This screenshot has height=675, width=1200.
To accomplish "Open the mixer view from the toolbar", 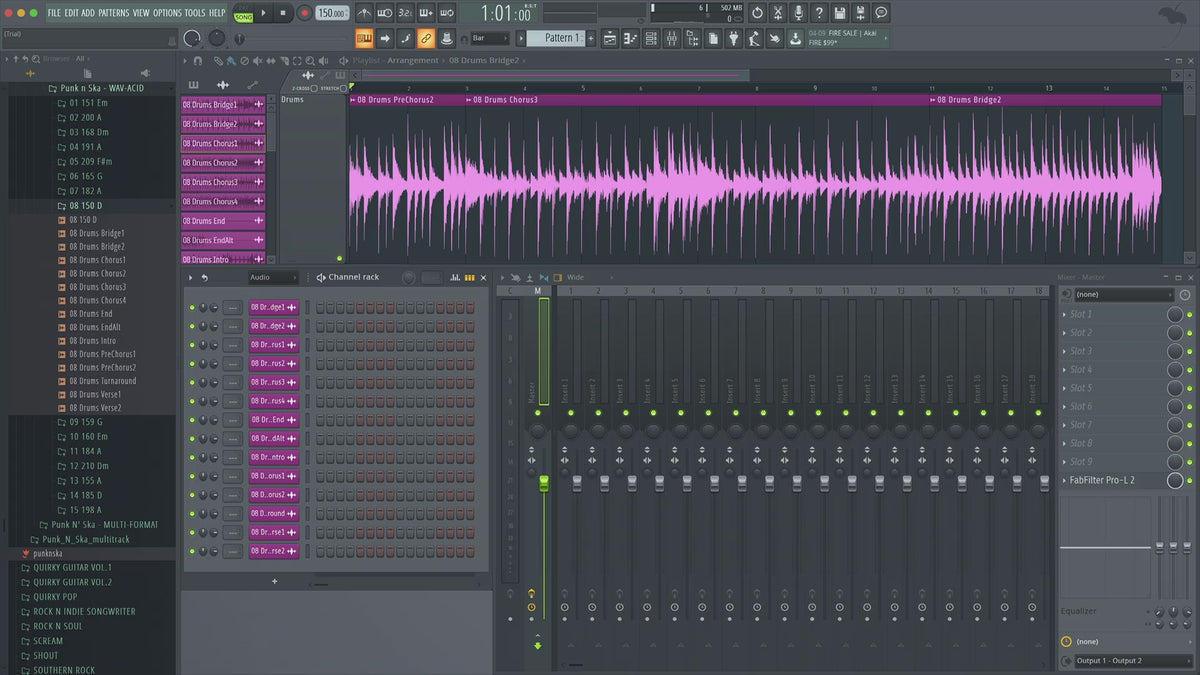I will pyautogui.click(x=671, y=38).
